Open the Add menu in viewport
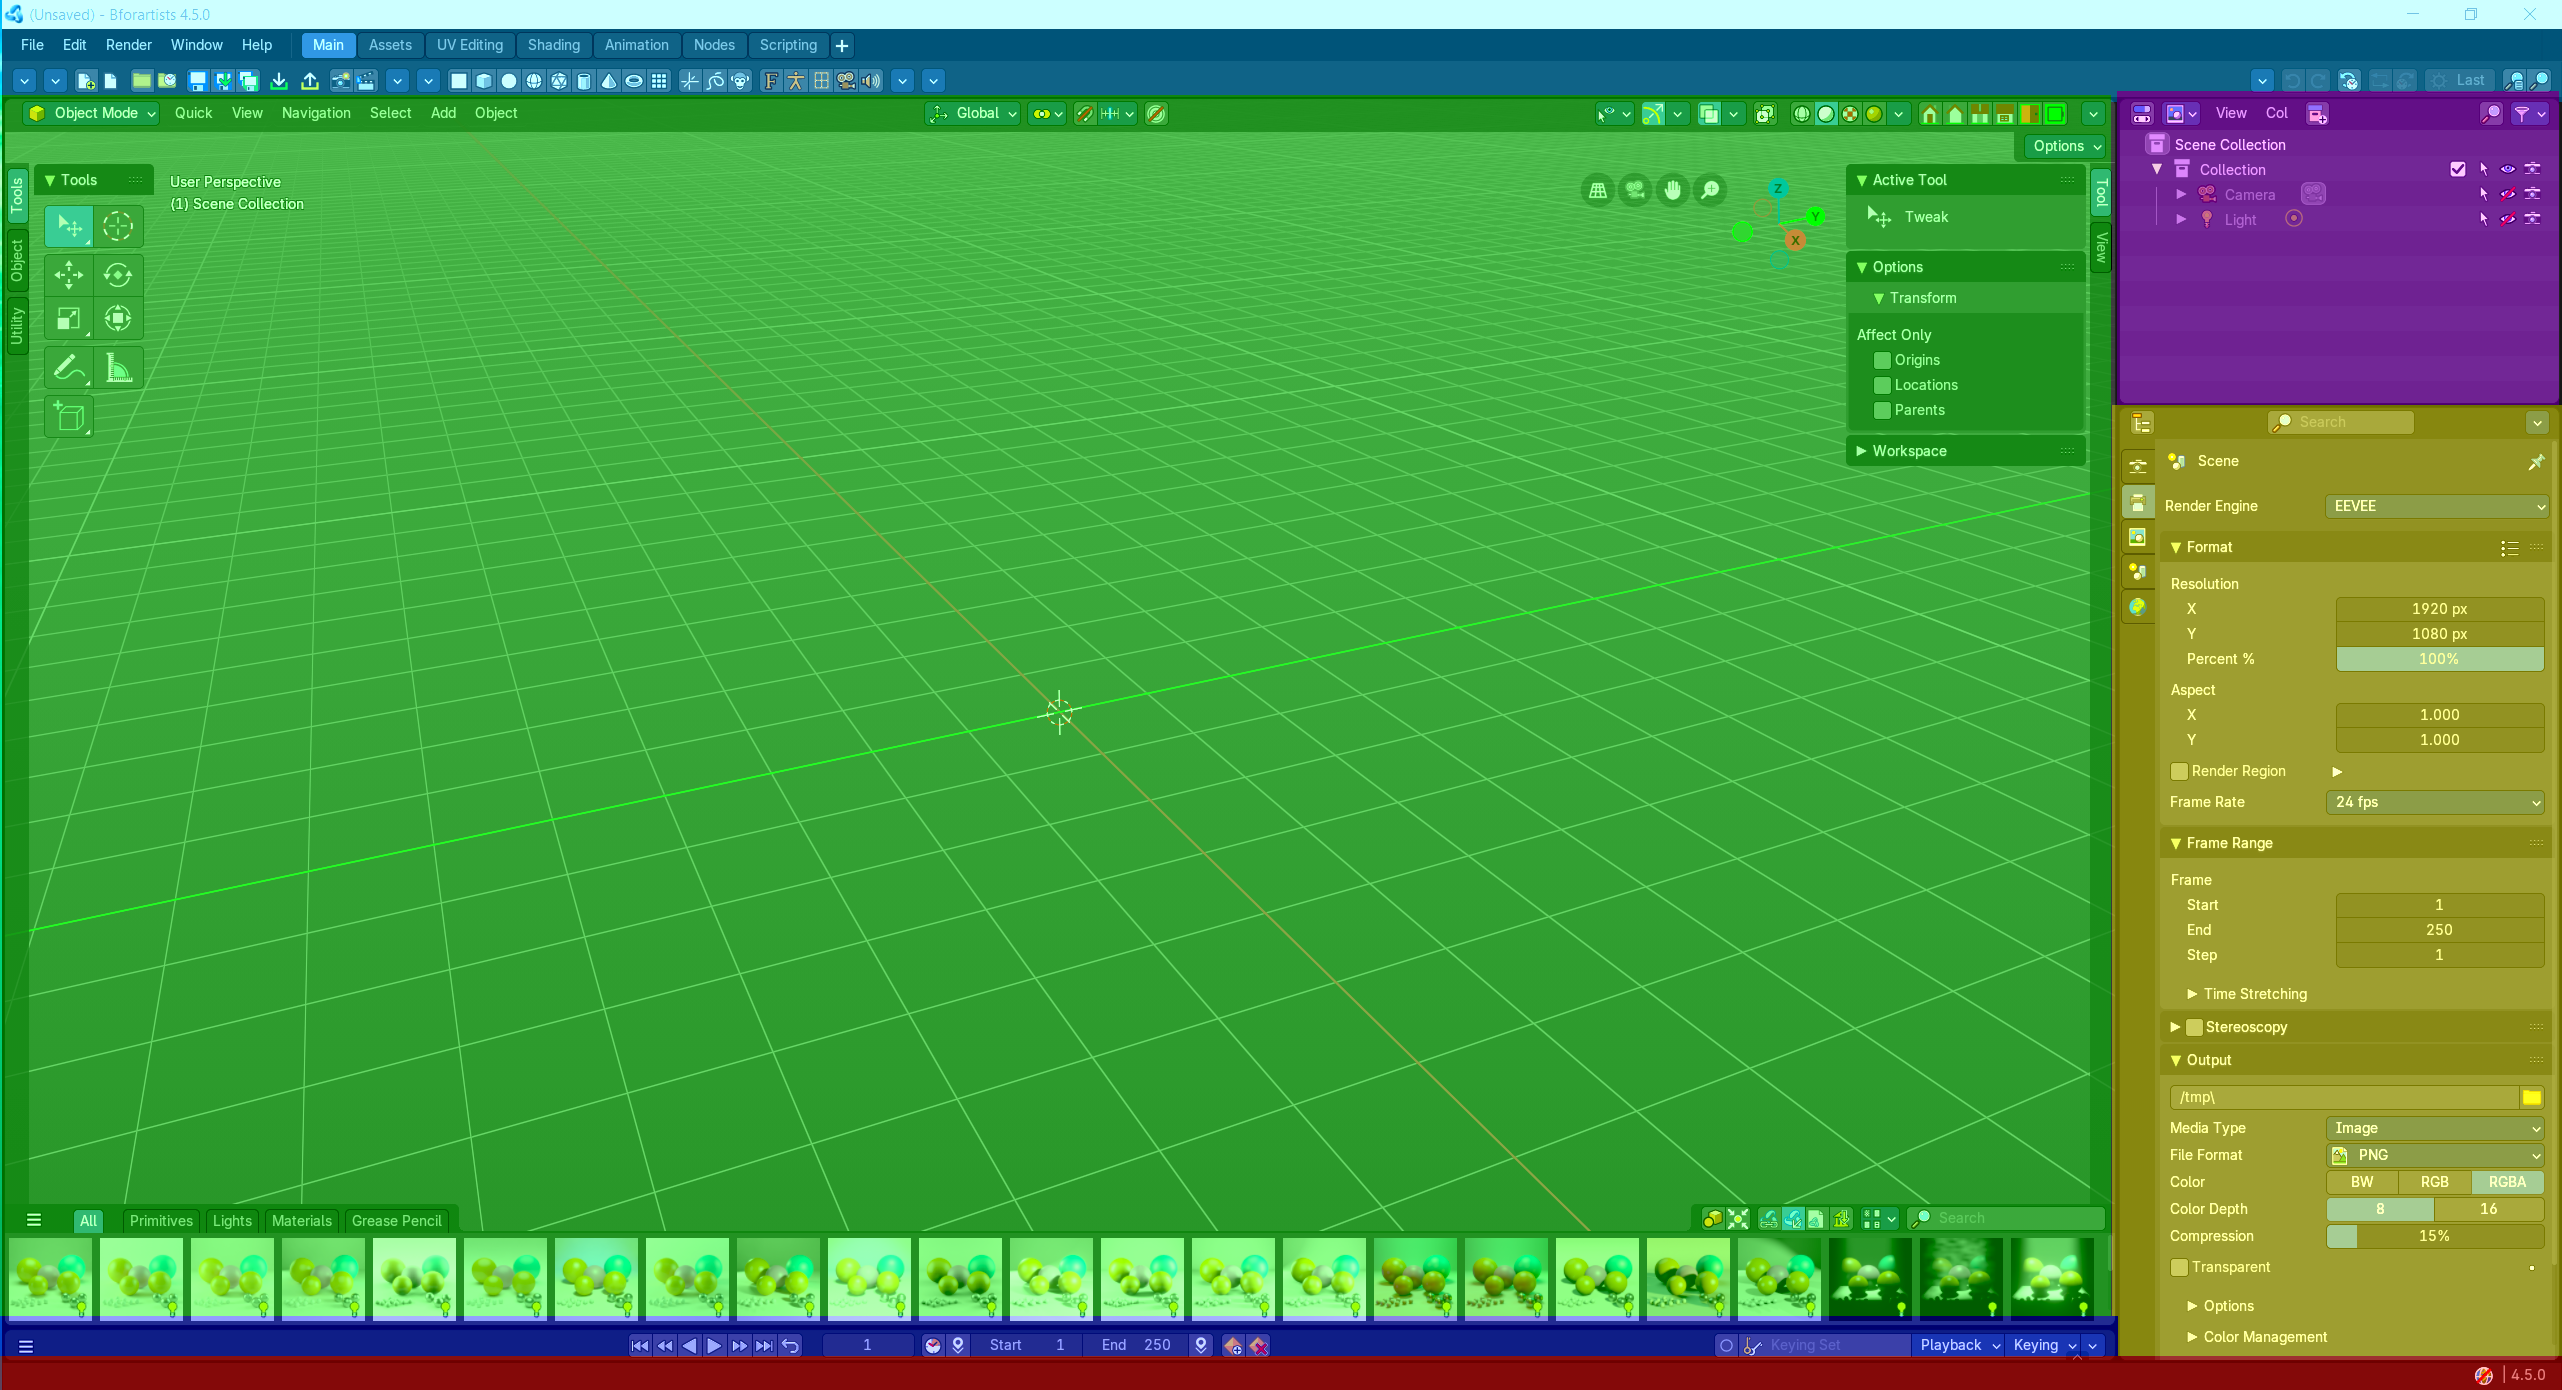The height and width of the screenshot is (1390, 2562). 443,113
